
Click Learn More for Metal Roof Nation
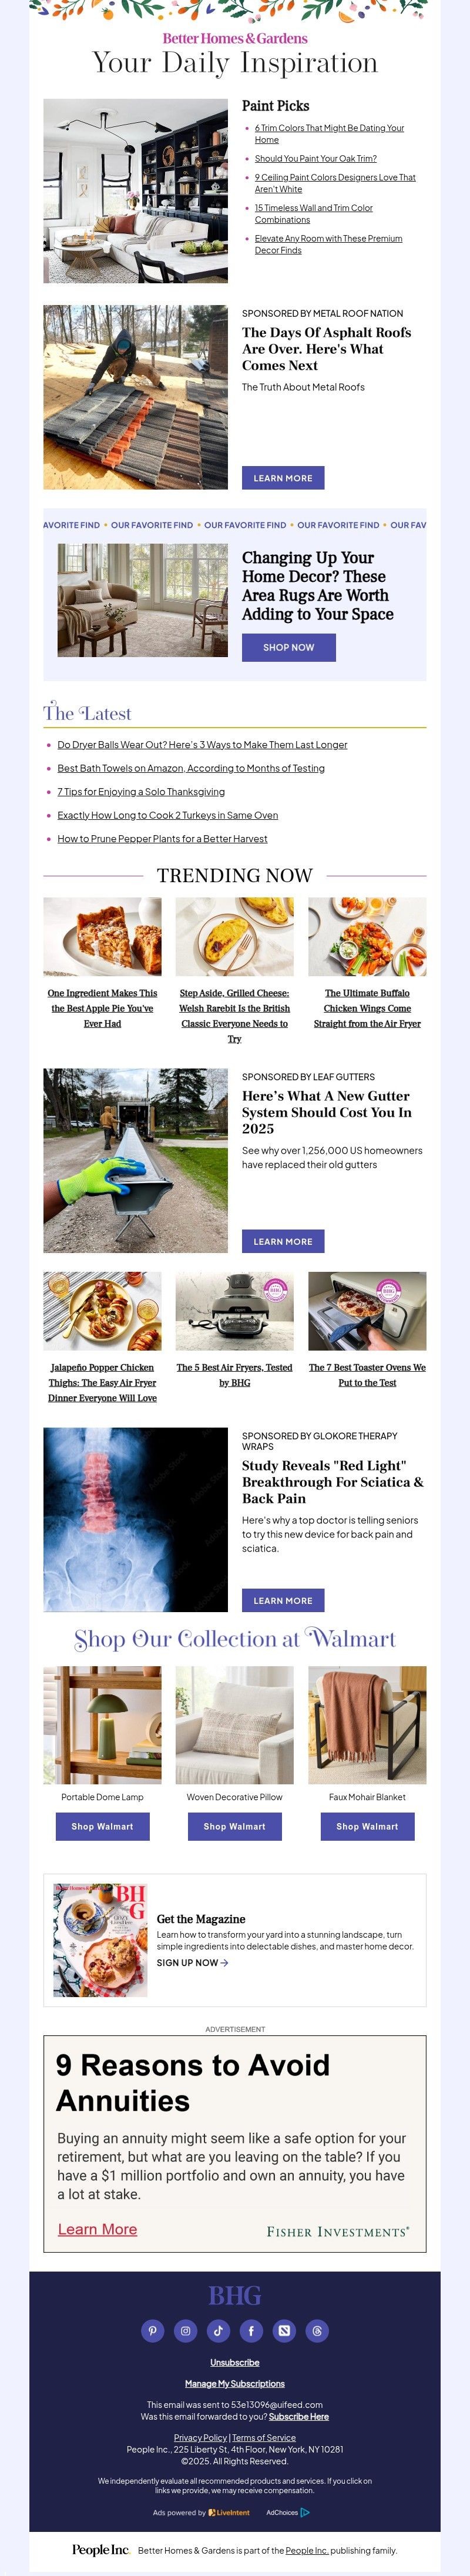pyautogui.click(x=283, y=478)
